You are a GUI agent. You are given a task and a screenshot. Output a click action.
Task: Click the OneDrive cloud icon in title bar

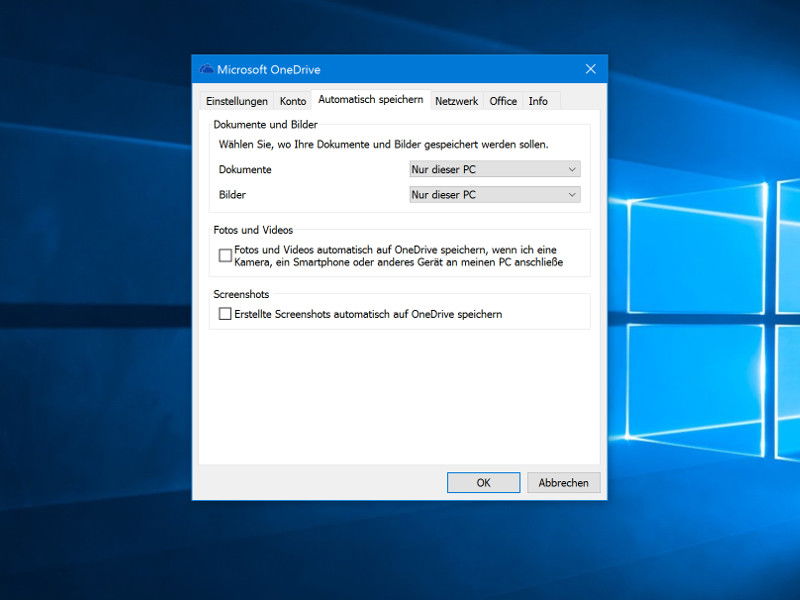pyautogui.click(x=206, y=69)
